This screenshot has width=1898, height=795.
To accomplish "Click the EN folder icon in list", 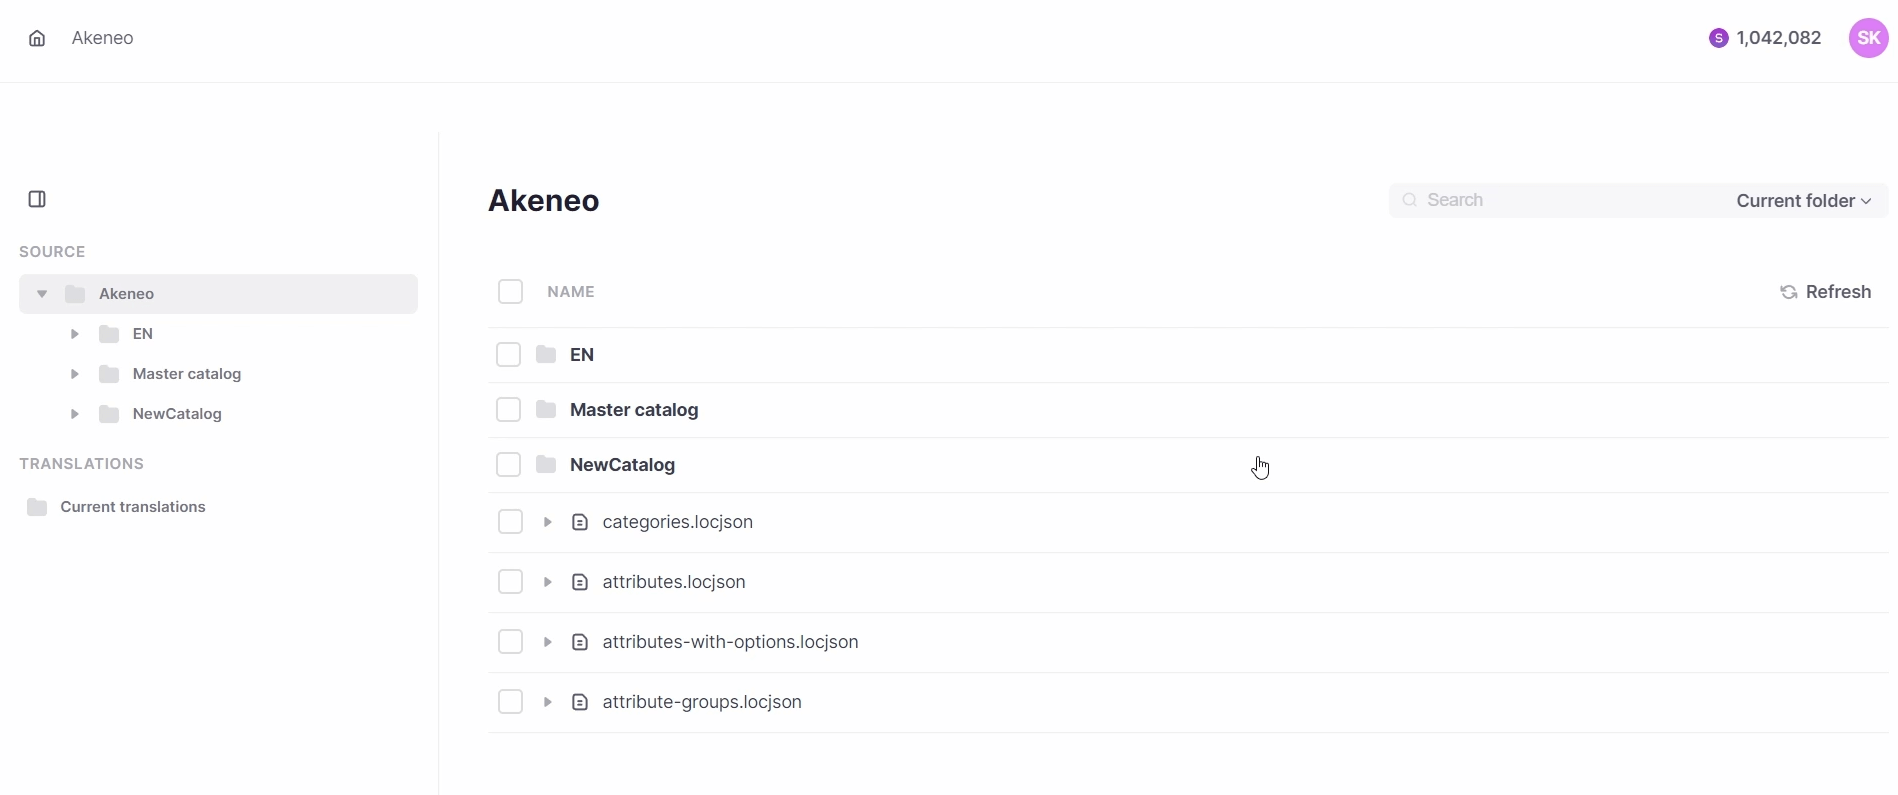I will point(546,354).
